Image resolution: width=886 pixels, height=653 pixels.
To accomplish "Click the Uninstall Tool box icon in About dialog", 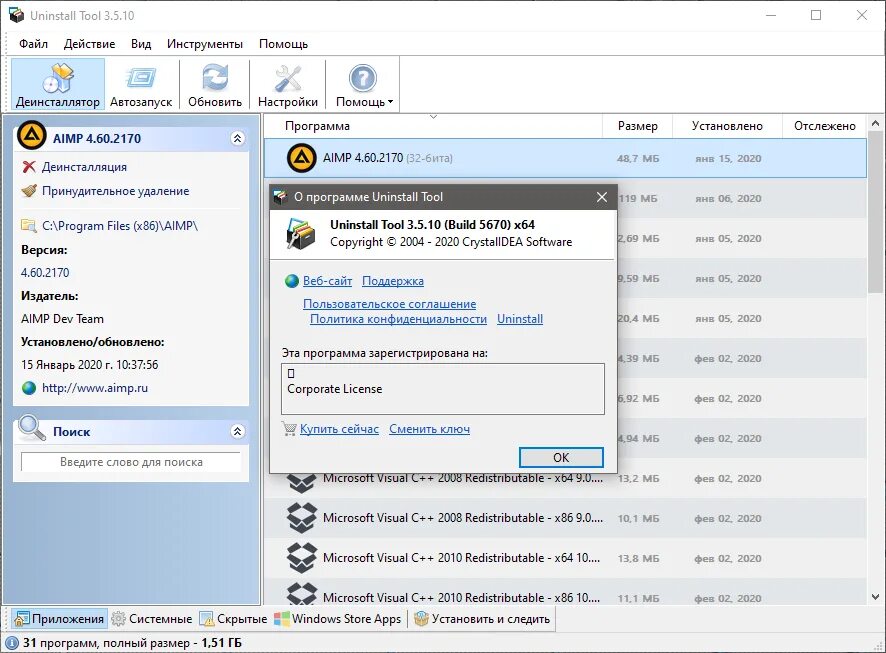I will point(300,233).
